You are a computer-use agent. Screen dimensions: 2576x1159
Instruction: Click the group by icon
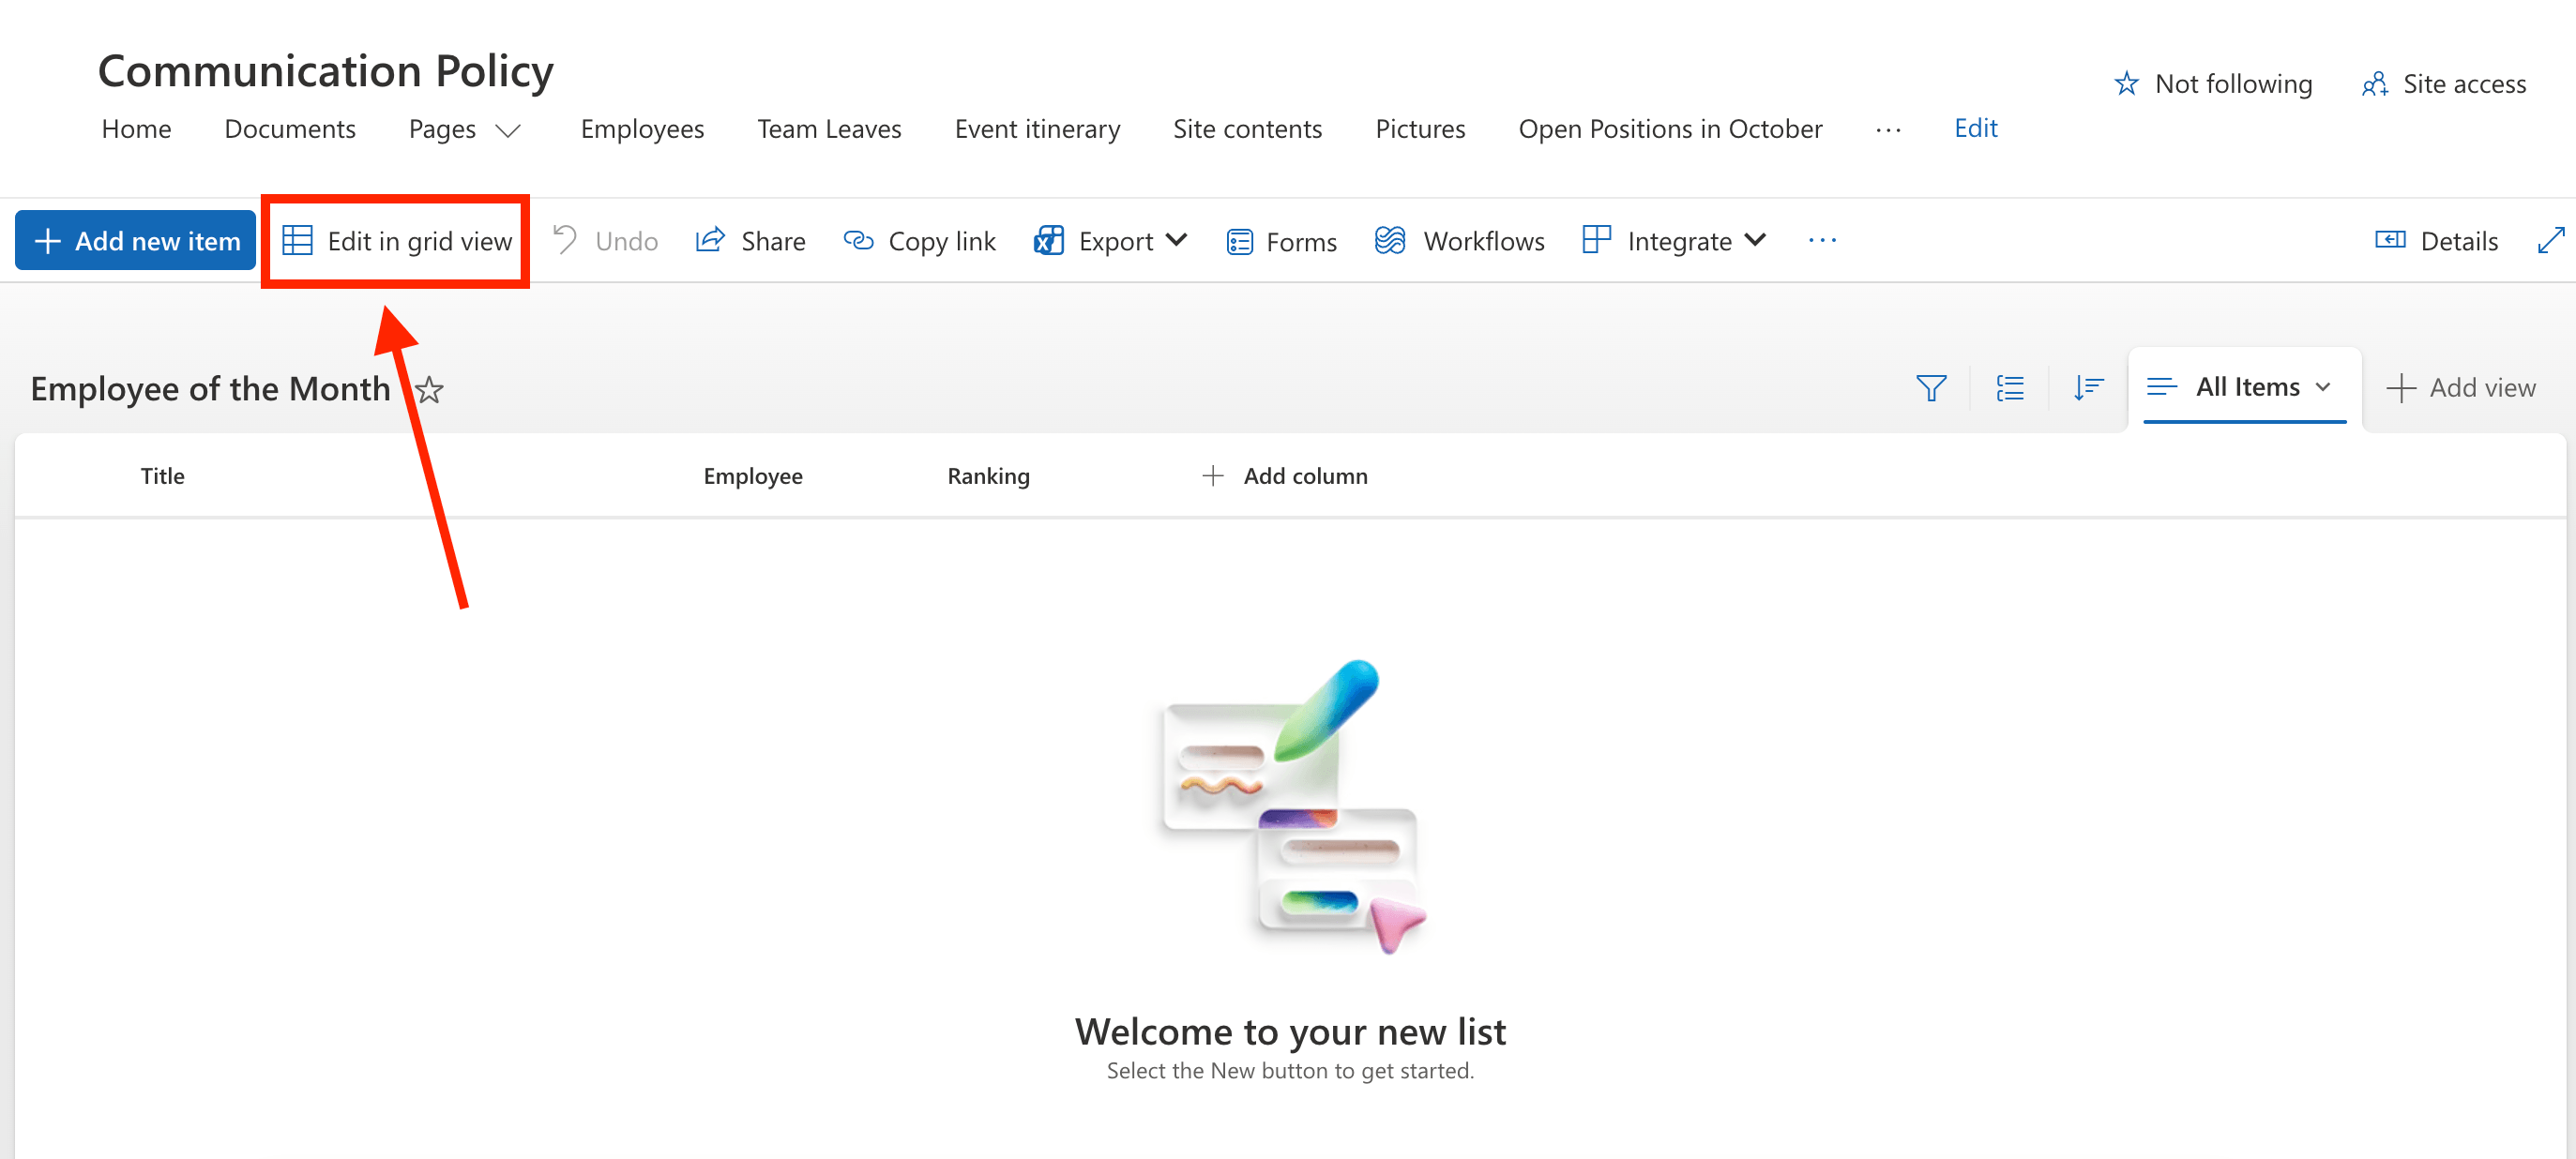coord(2010,388)
